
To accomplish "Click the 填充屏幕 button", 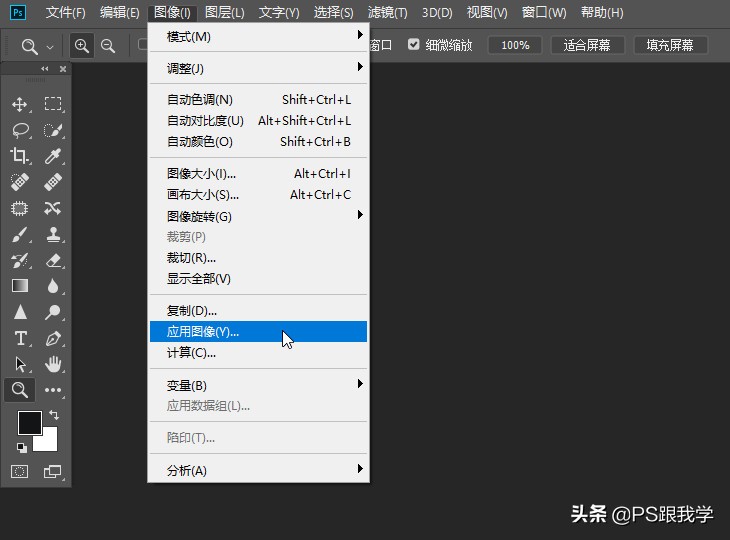I will (670, 45).
